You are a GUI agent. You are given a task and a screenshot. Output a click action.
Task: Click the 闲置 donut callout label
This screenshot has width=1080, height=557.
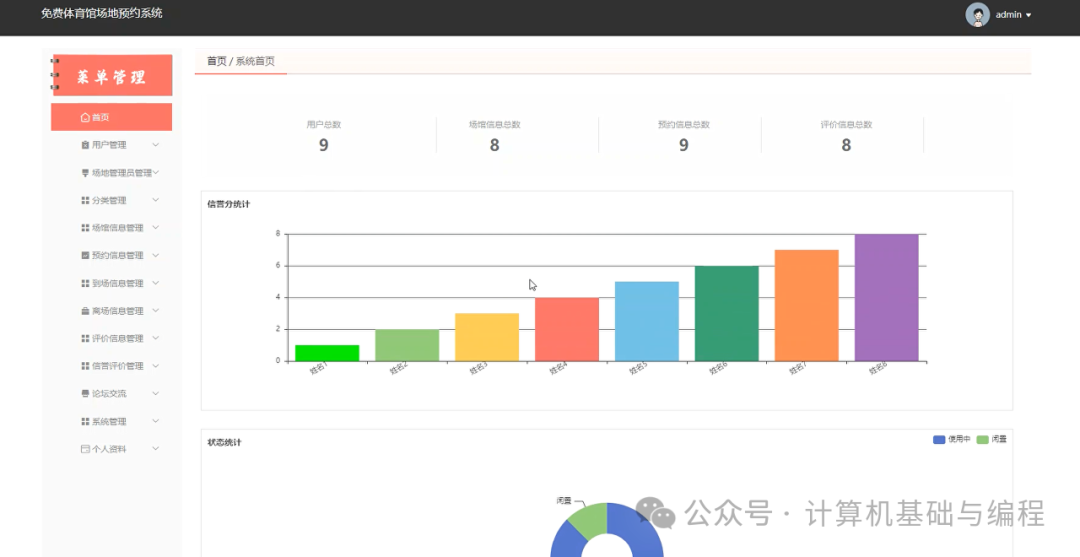(x=564, y=501)
